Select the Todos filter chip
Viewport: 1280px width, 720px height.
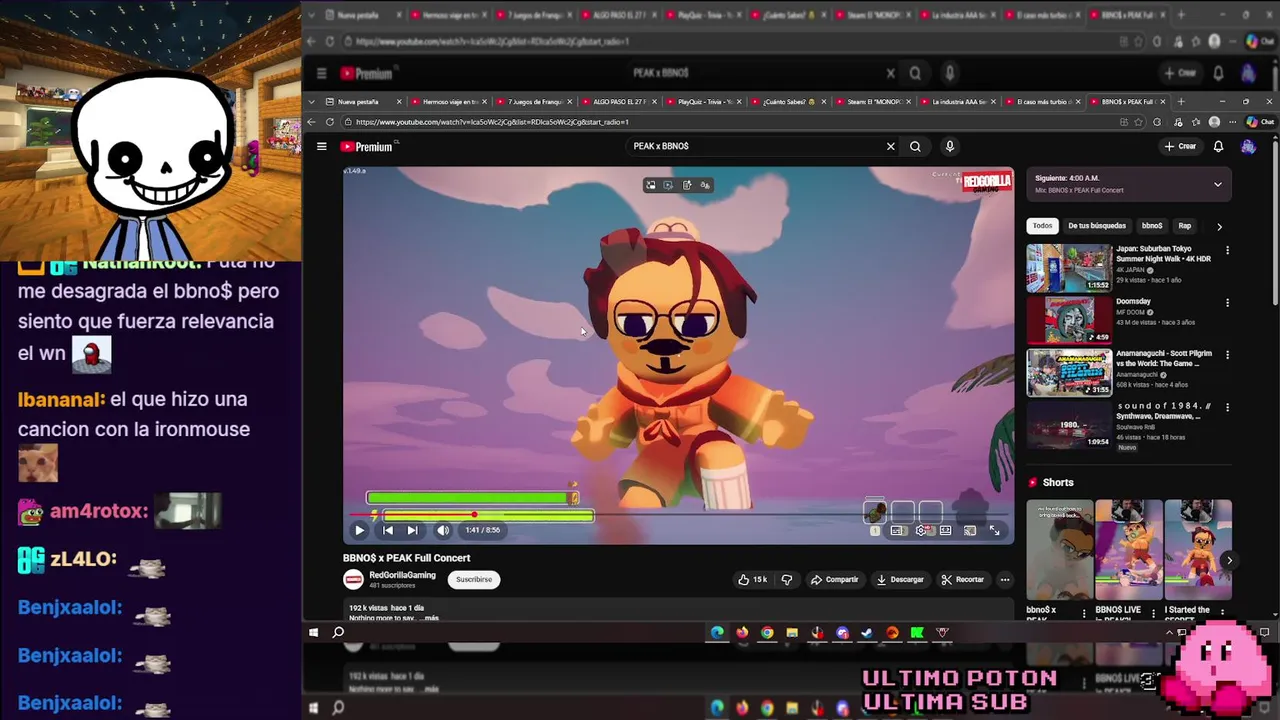pos(1042,226)
